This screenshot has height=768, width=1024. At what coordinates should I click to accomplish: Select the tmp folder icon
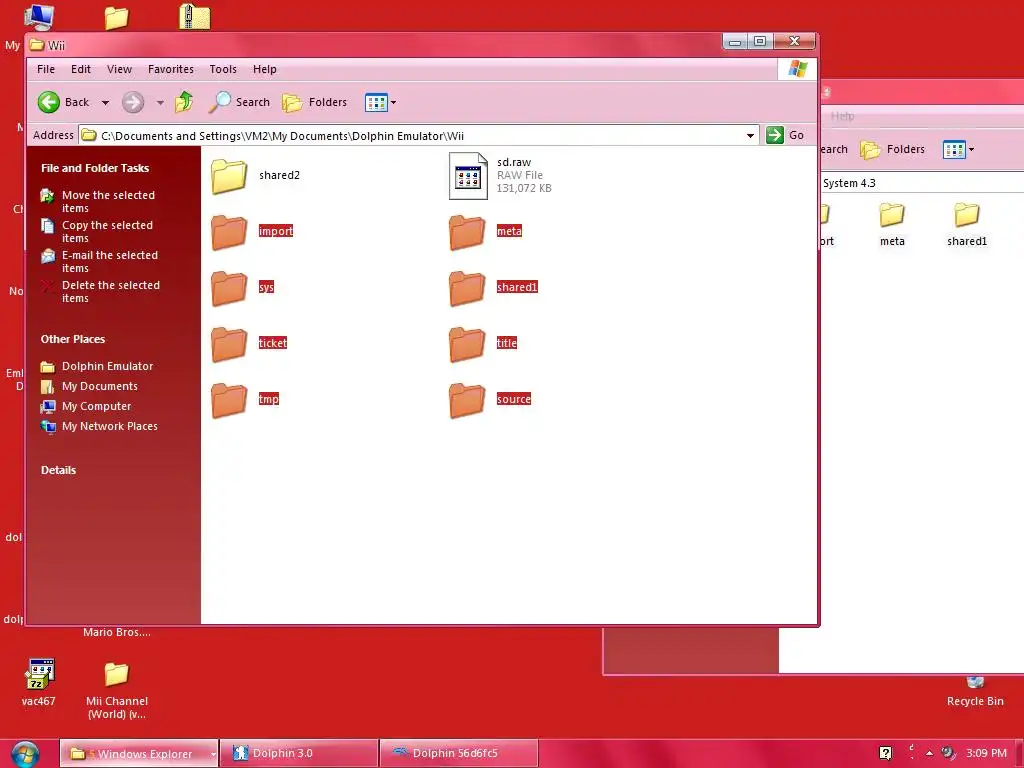(229, 400)
